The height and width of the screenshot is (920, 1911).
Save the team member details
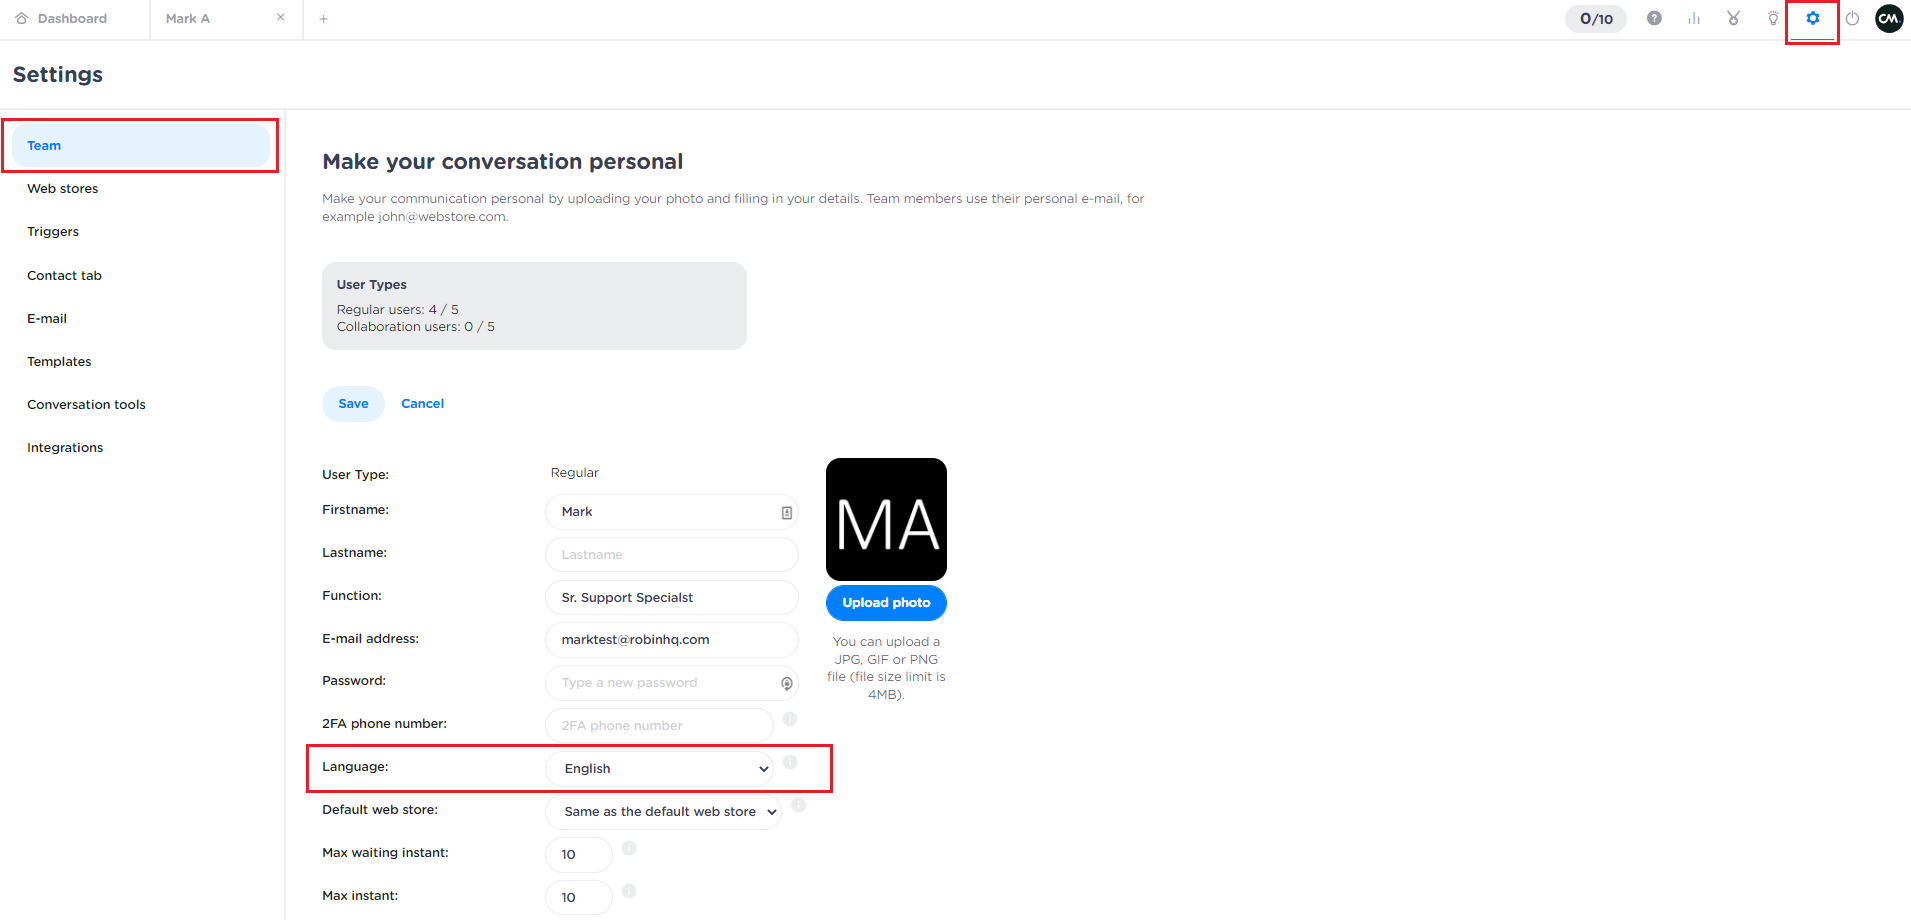353,404
